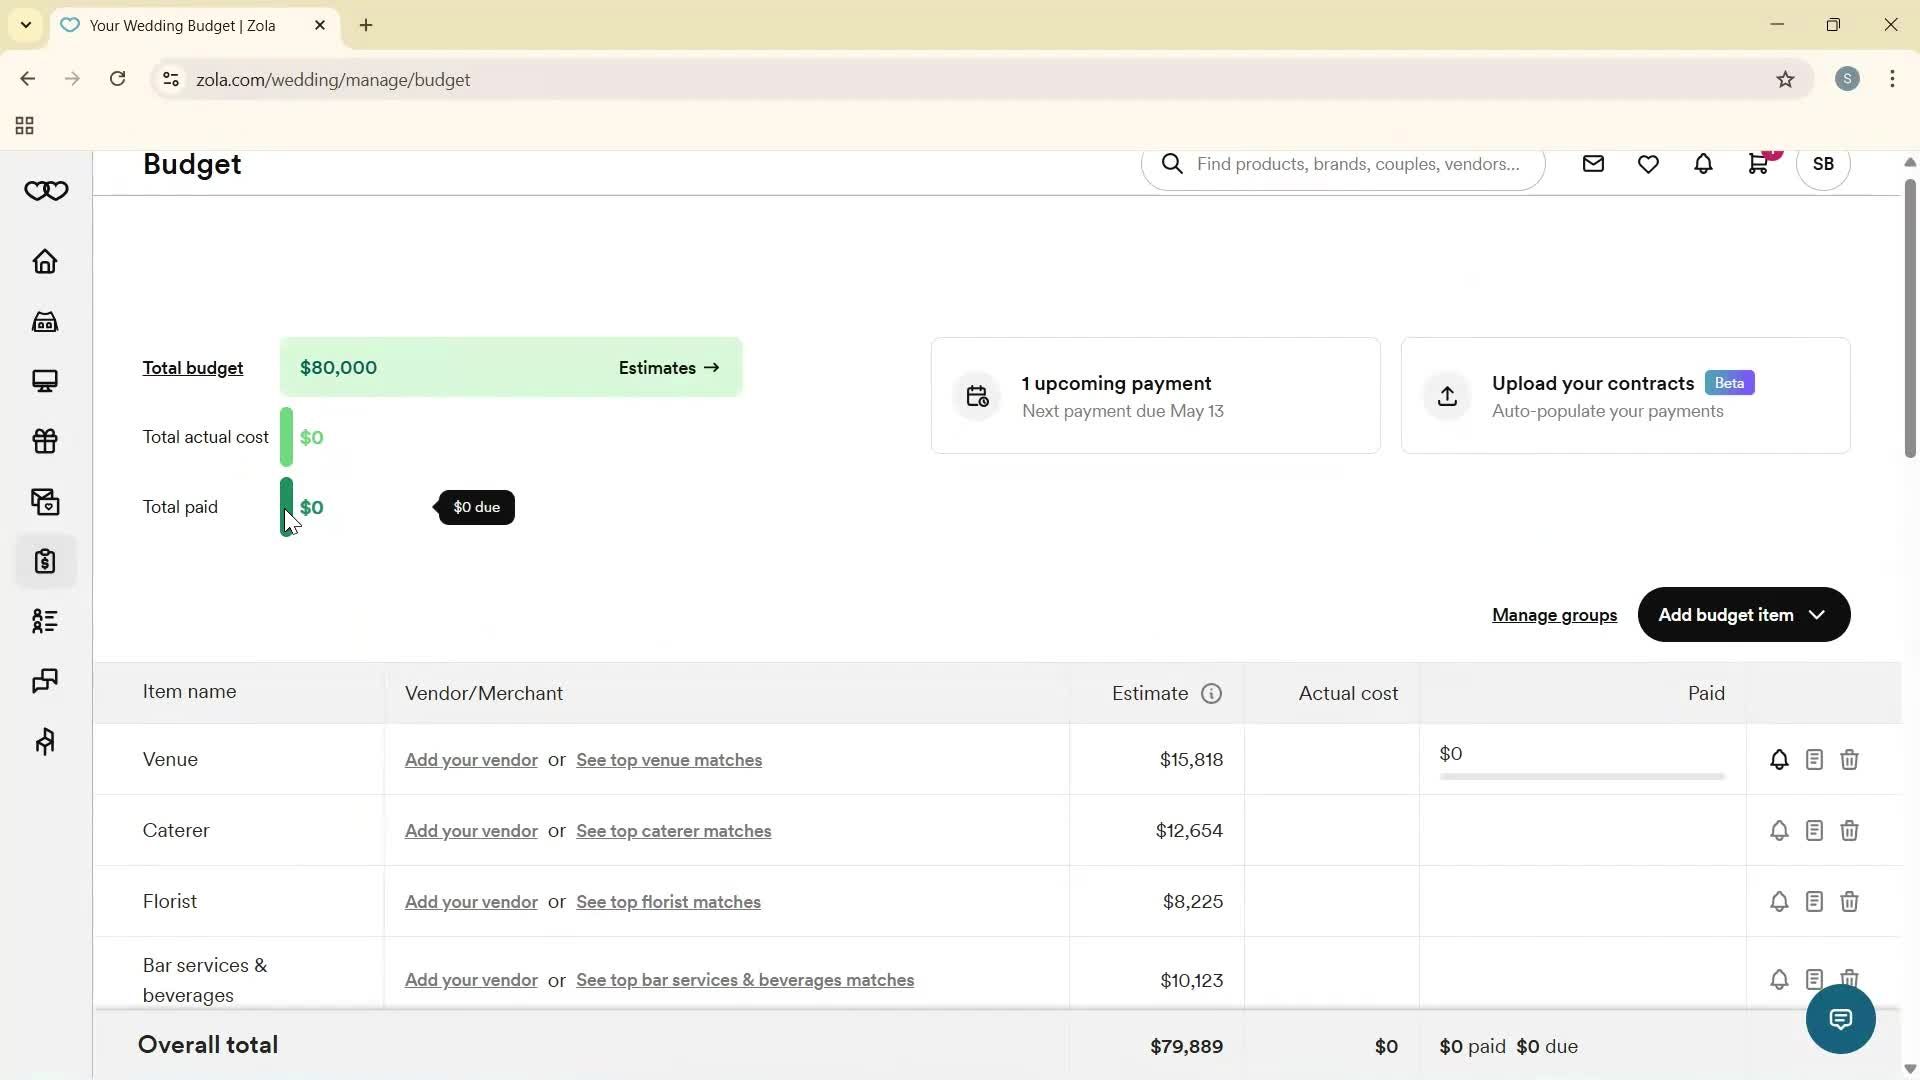The height and width of the screenshot is (1080, 1920).
Task: Open notes icon on the Caterer row
Action: [1814, 830]
